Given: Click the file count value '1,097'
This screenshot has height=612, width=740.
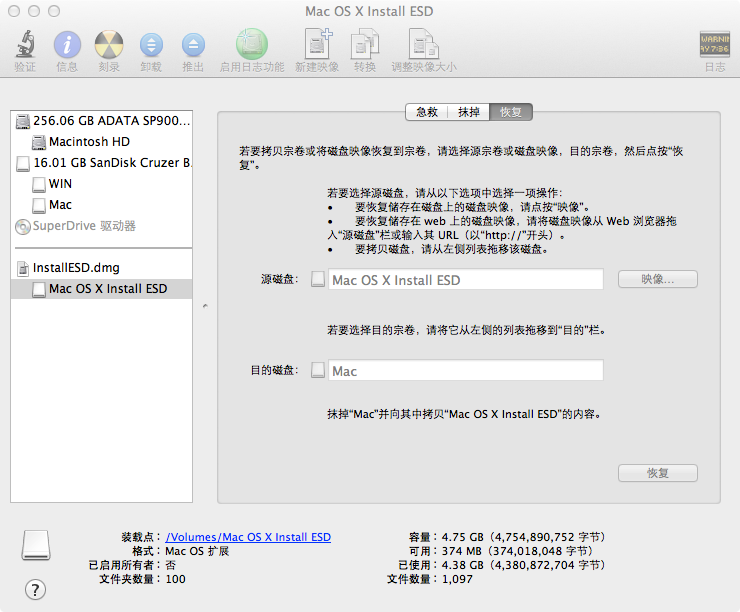Looking at the screenshot, I should (457, 579).
